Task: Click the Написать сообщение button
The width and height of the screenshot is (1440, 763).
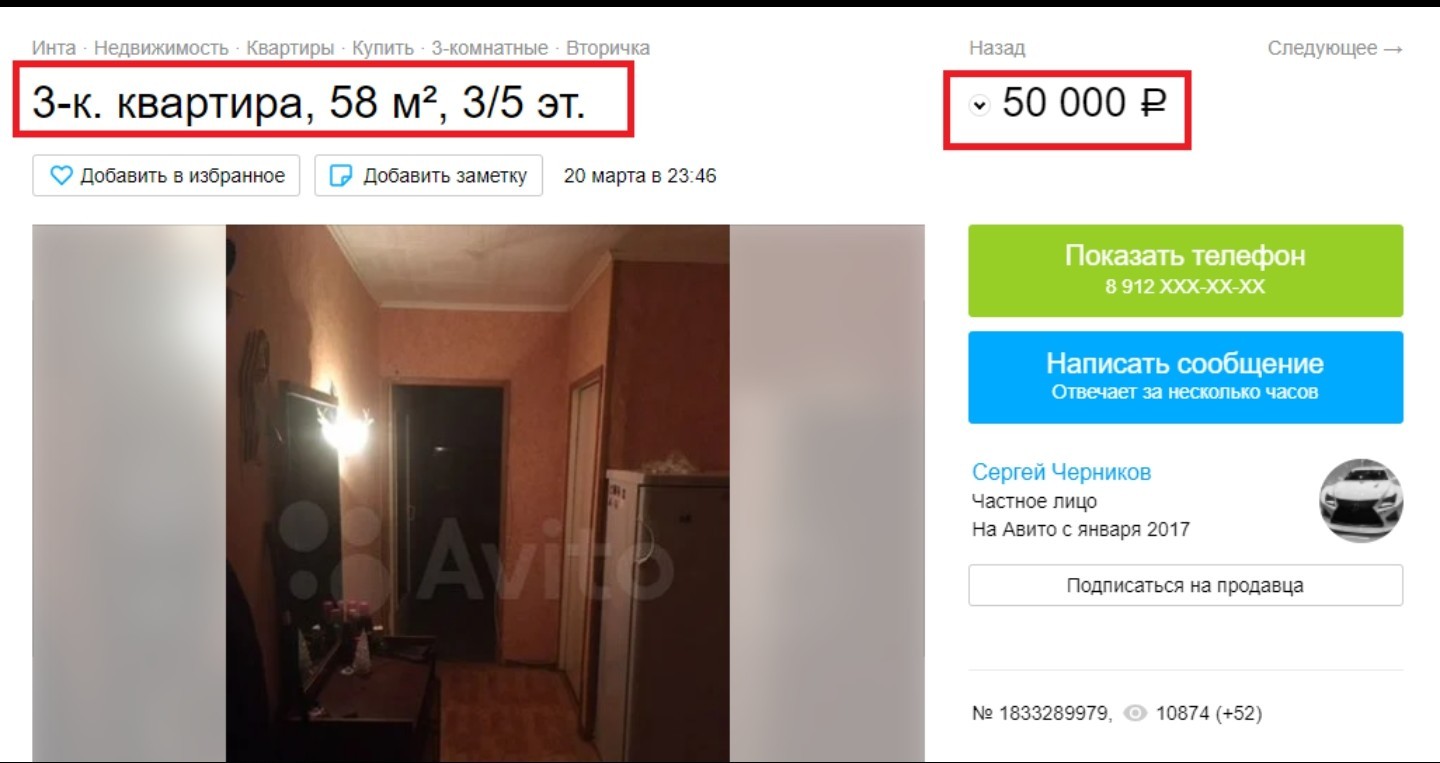Action: coord(1185,377)
